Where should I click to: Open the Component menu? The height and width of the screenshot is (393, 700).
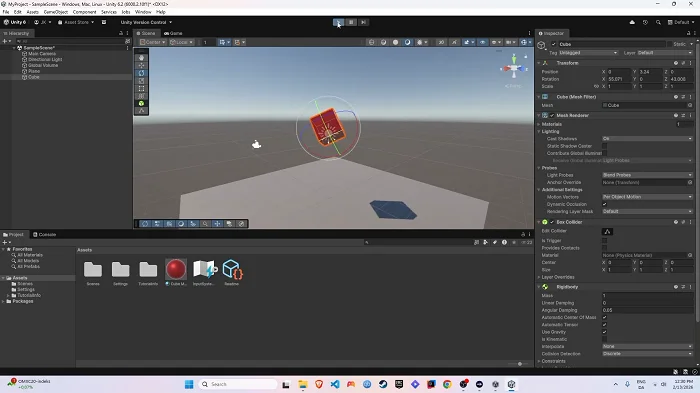84,12
